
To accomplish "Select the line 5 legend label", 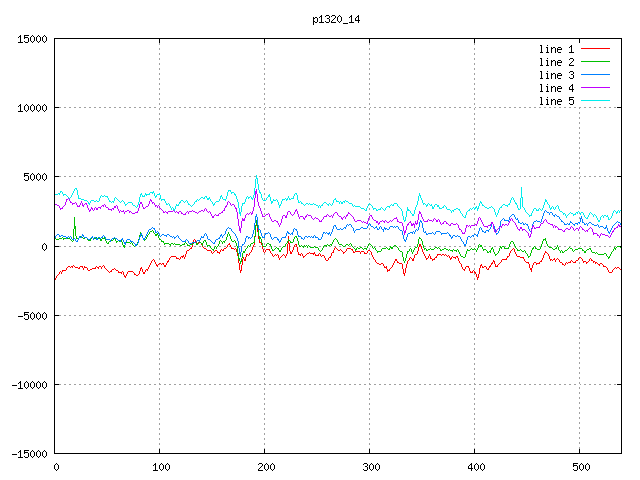I will (x=556, y=101).
